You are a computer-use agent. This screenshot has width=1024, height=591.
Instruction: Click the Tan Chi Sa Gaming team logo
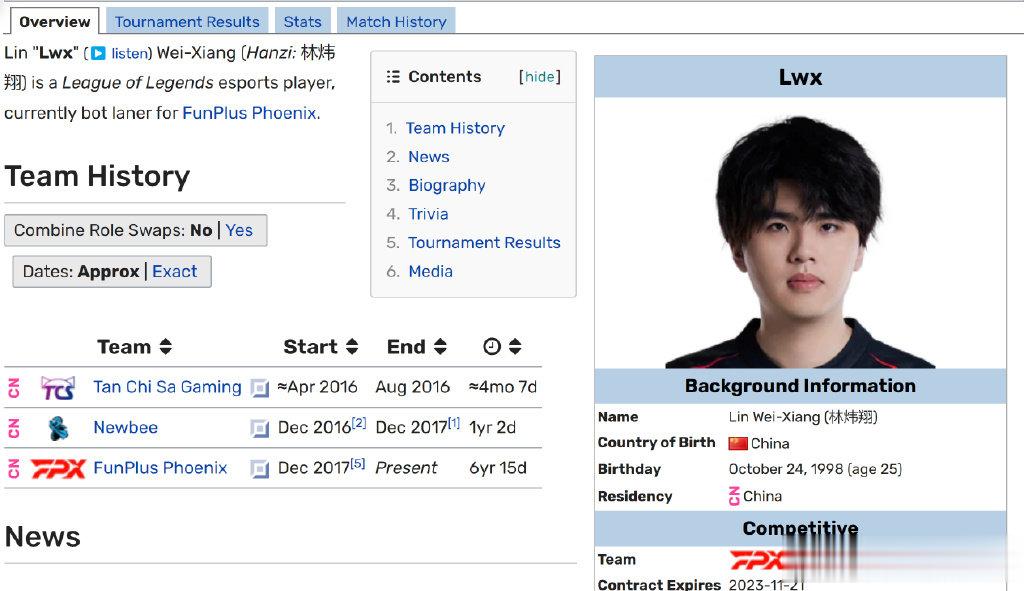(57, 388)
